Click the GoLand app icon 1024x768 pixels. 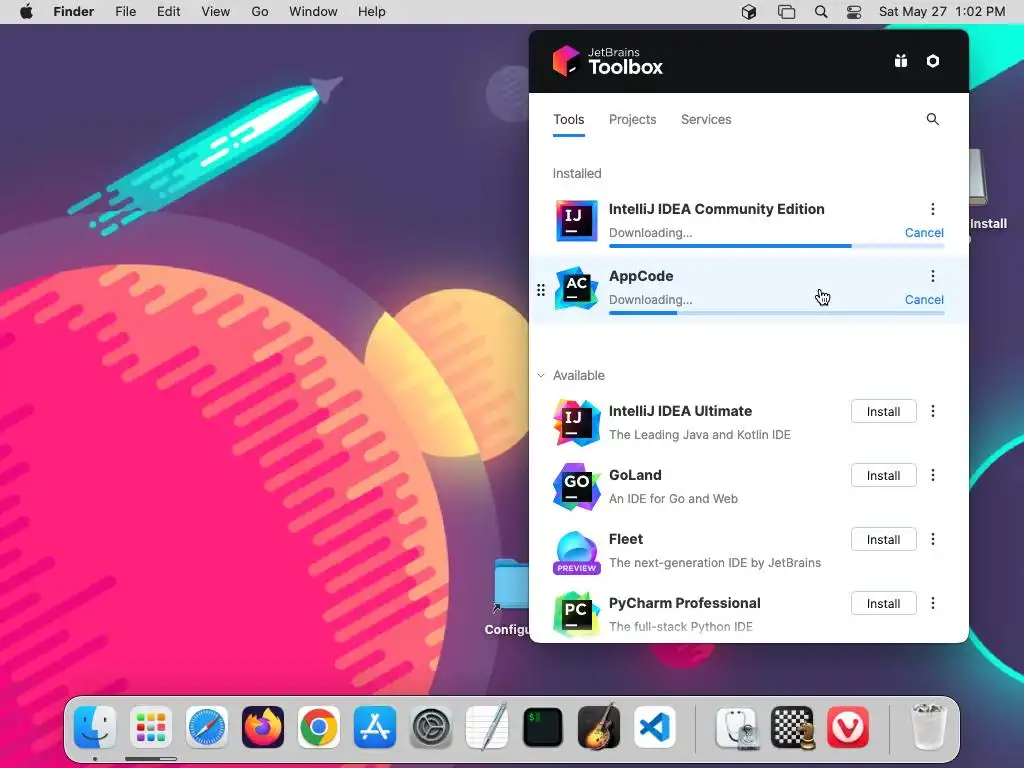tap(576, 487)
